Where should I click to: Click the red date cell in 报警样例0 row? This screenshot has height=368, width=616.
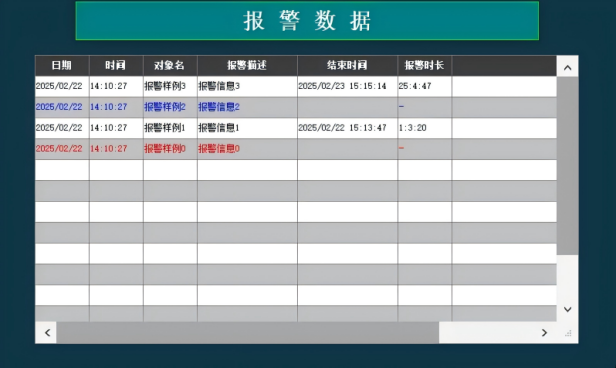(62, 148)
